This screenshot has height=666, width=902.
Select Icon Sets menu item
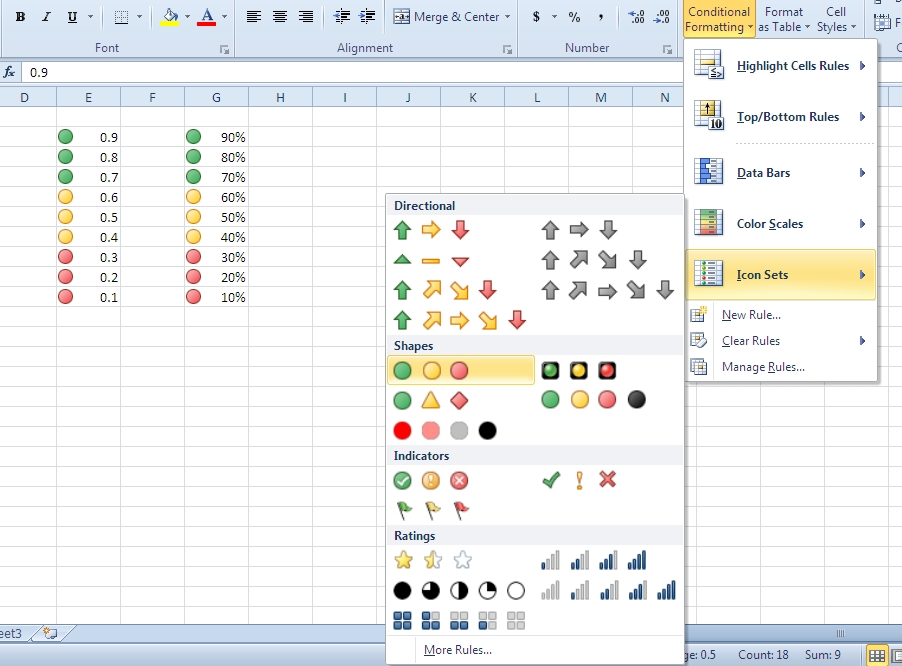pyautogui.click(x=781, y=274)
